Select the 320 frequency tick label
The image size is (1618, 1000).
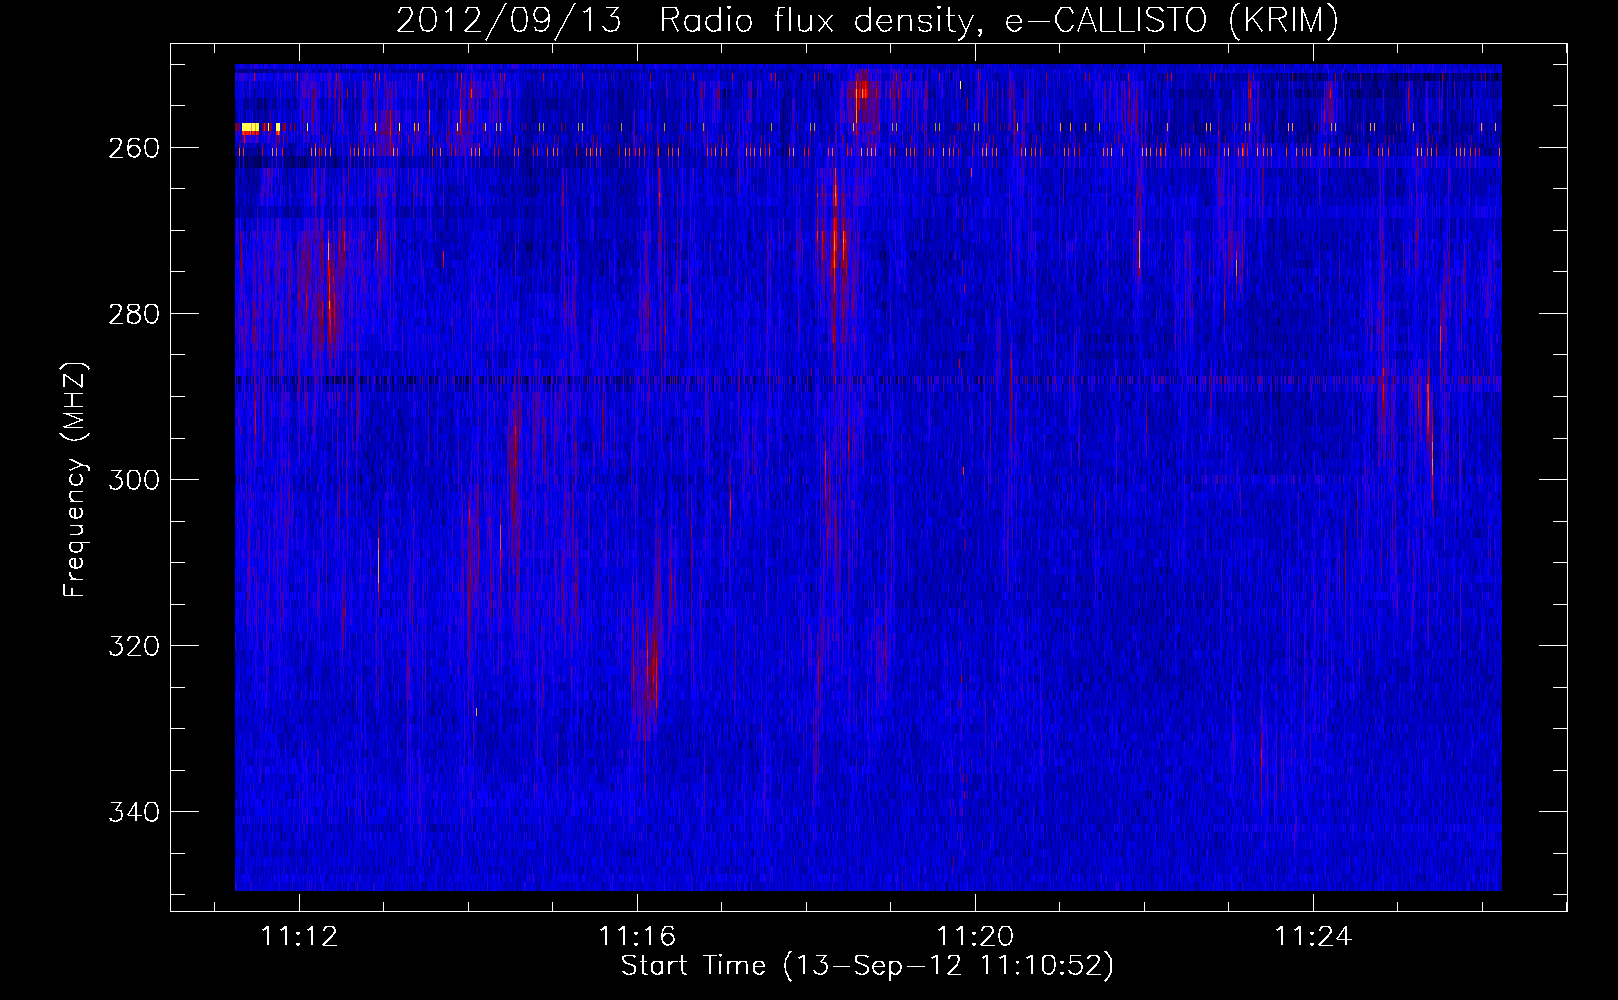pos(133,646)
